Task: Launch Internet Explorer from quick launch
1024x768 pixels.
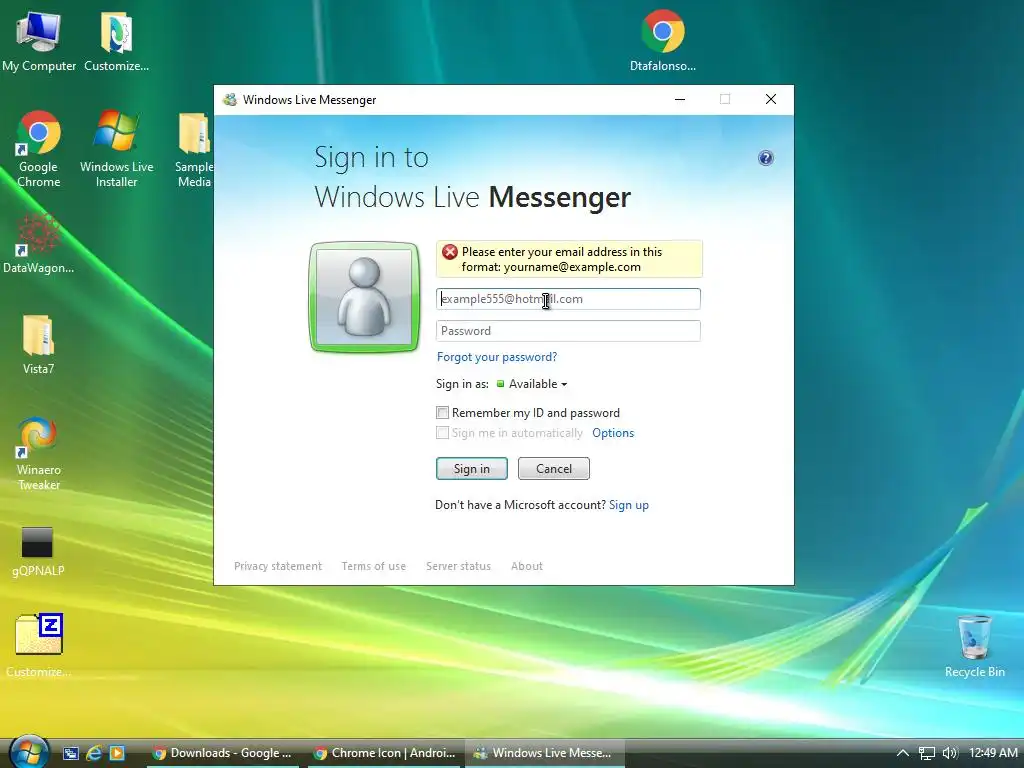Action: point(94,753)
